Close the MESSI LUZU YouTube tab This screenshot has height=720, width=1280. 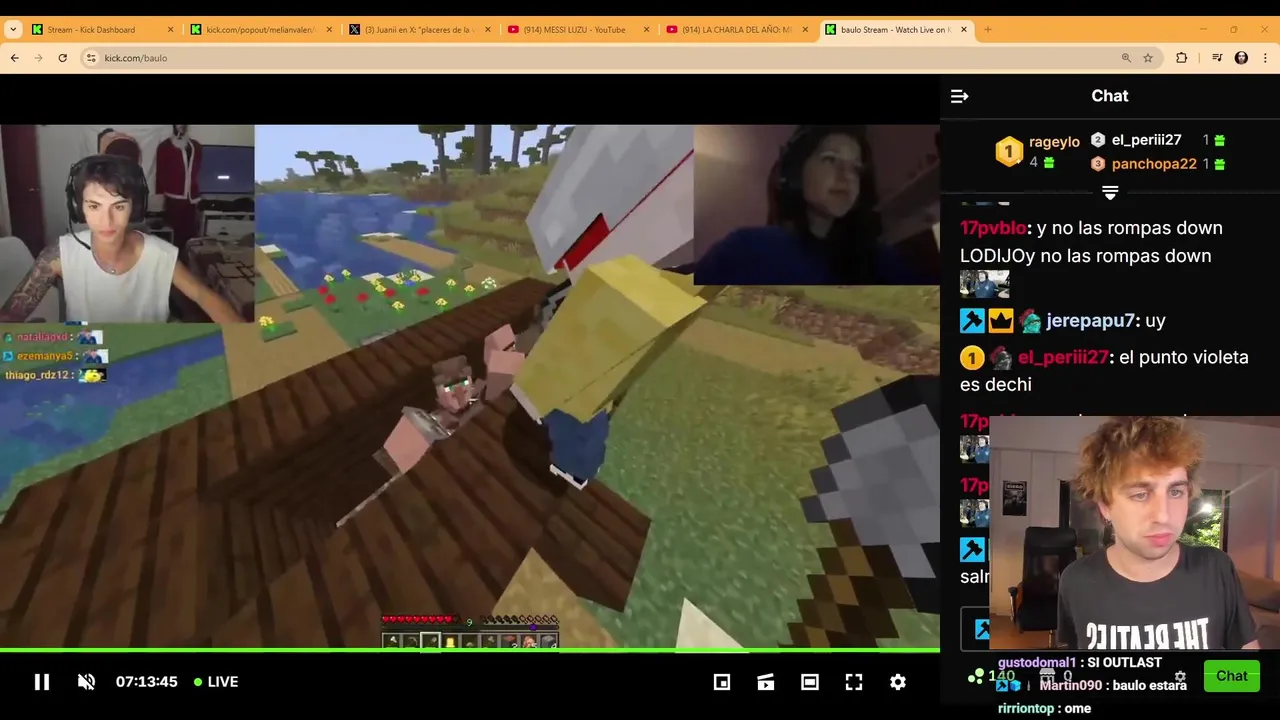(x=646, y=30)
